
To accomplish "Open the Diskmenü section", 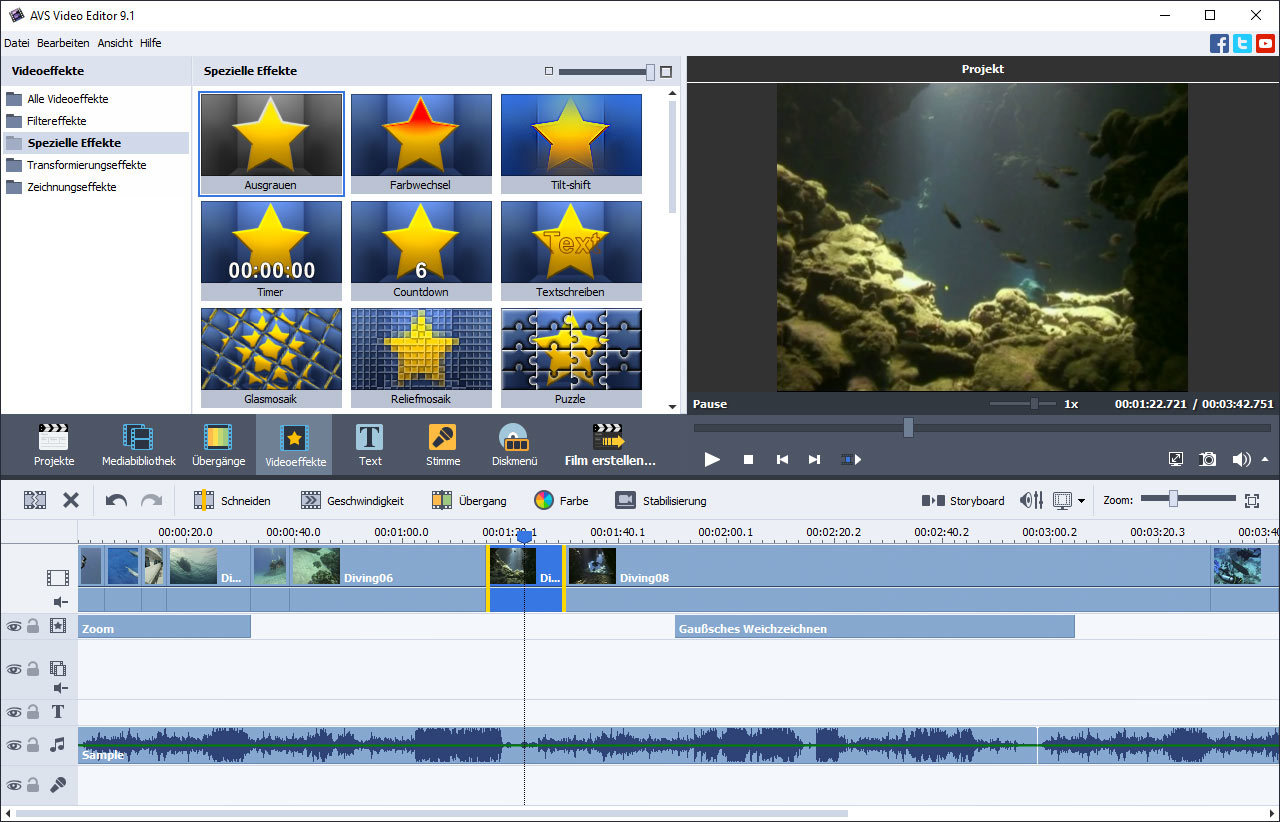I will [515, 445].
